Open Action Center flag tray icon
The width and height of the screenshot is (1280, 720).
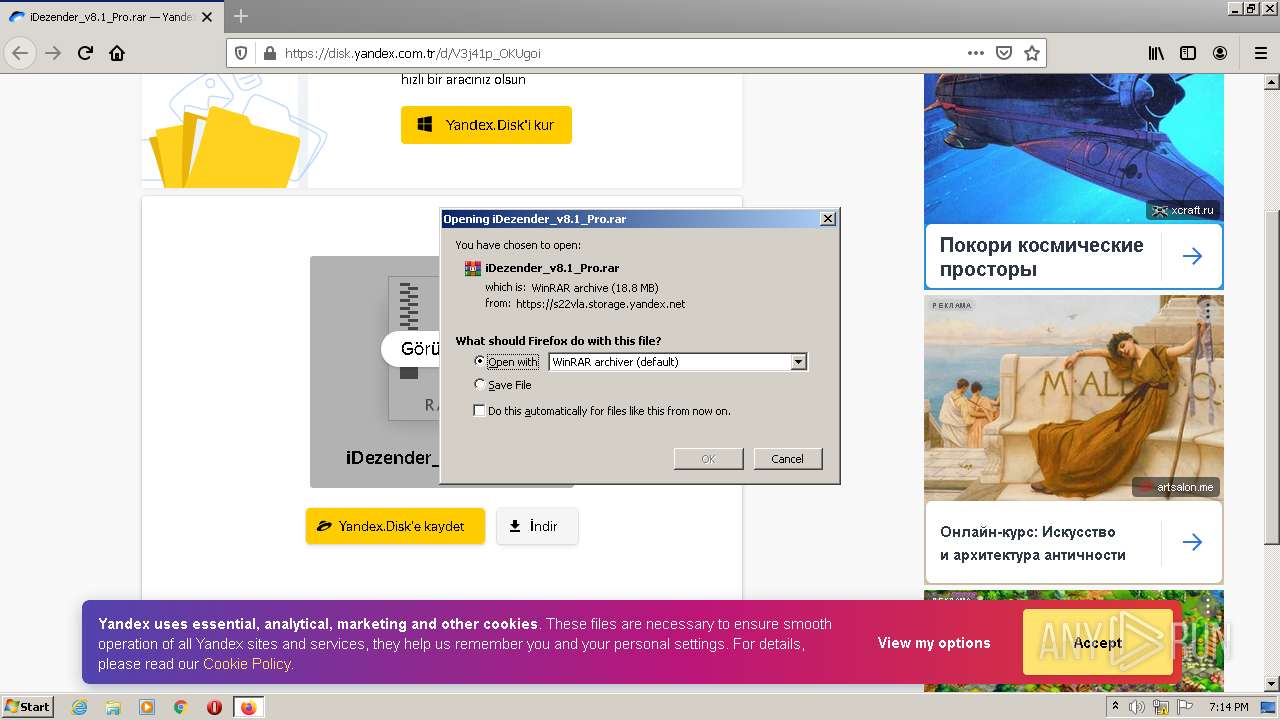[x=1183, y=707]
